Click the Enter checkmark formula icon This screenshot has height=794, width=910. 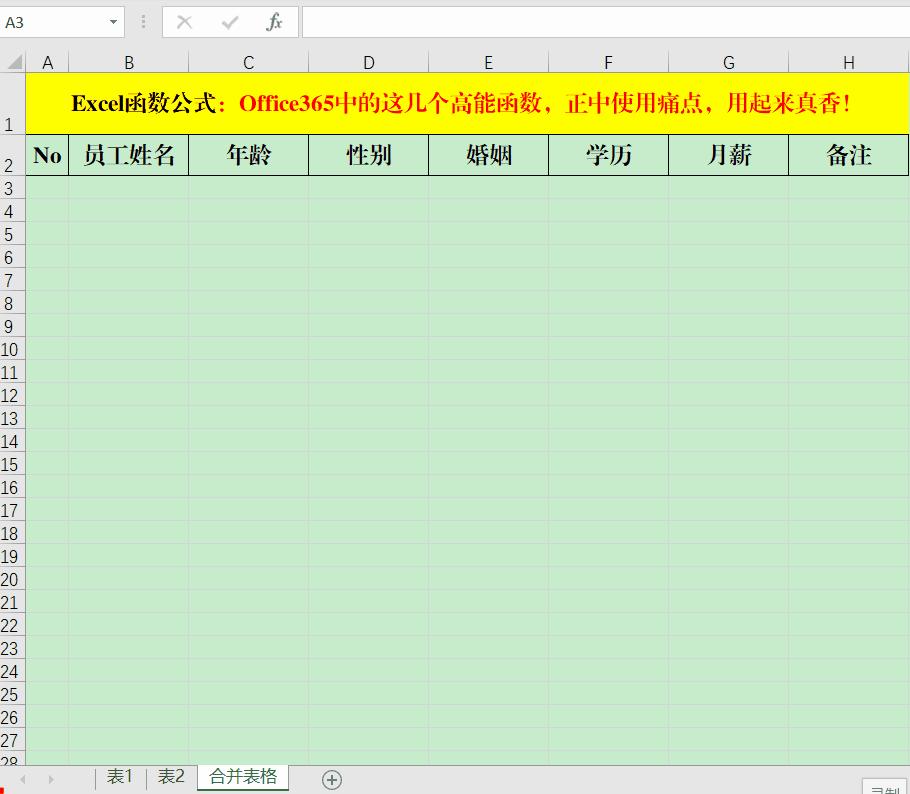230,23
